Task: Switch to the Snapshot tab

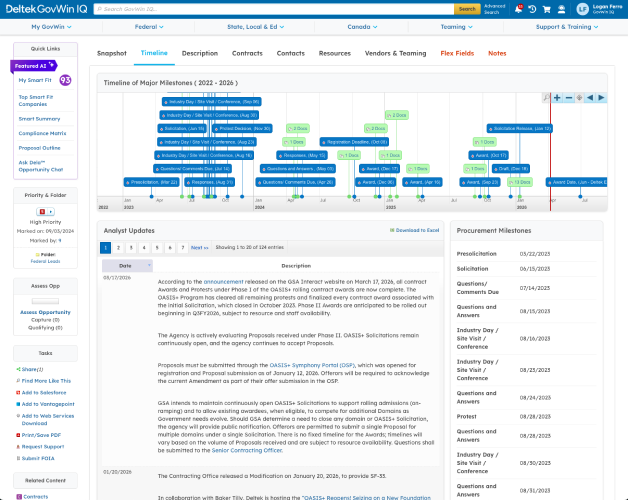Action: (112, 53)
